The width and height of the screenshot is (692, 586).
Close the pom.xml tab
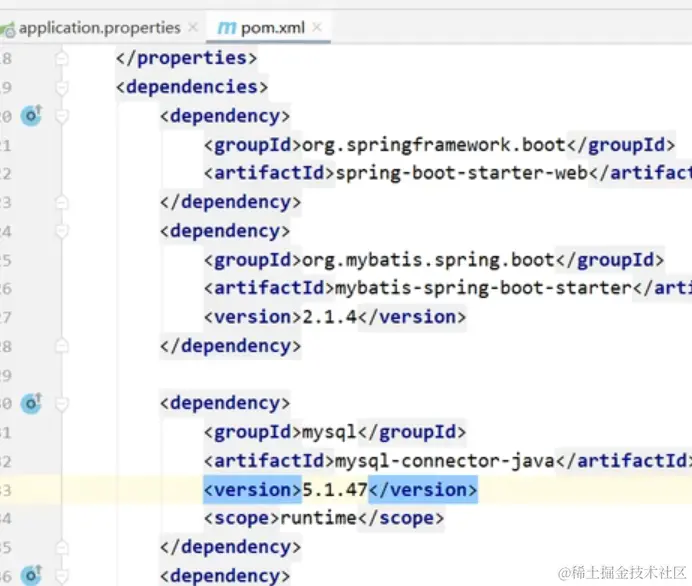(x=317, y=27)
